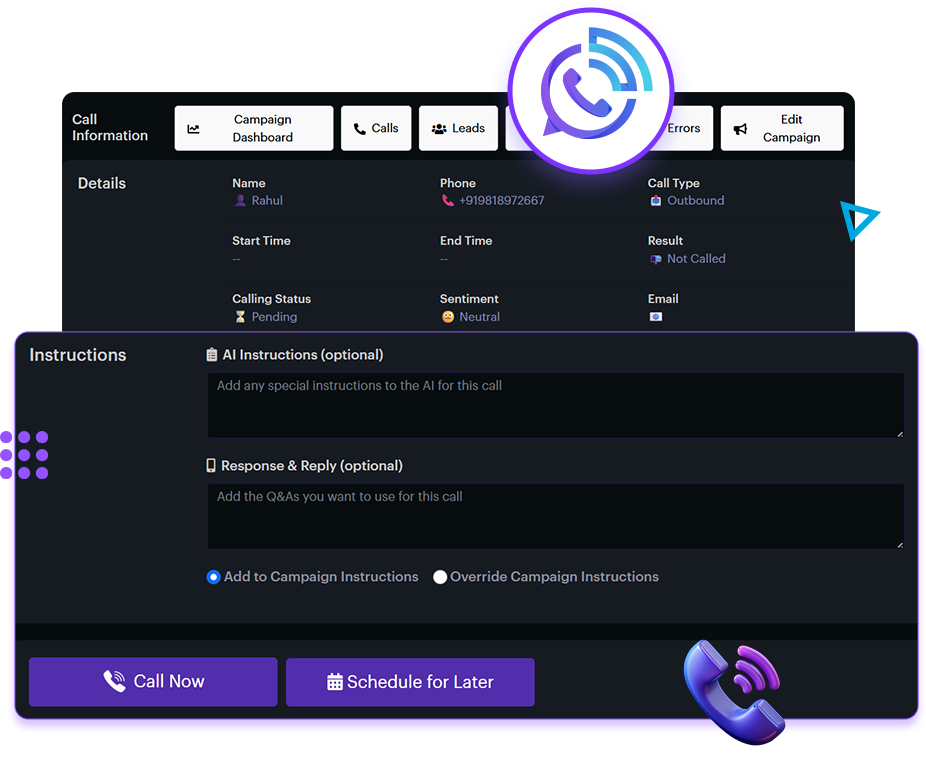Click the resize handle of AI Instructions box
The image size is (926, 760).
899,433
